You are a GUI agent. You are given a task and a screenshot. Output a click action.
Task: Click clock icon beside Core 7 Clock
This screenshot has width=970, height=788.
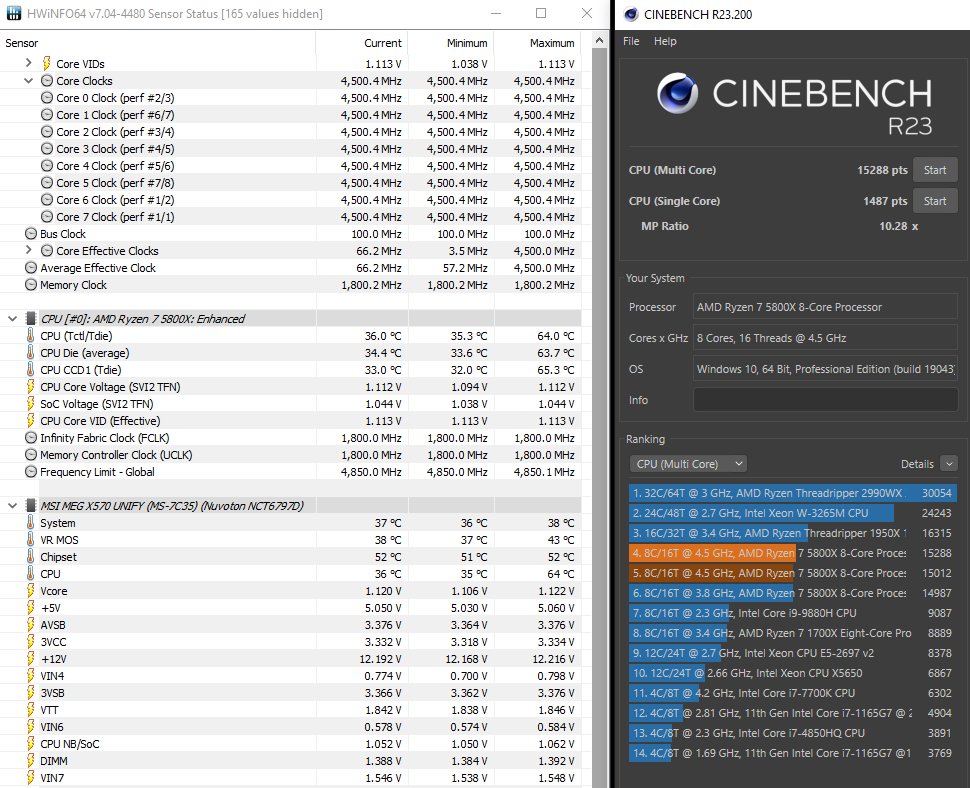click(x=47, y=216)
